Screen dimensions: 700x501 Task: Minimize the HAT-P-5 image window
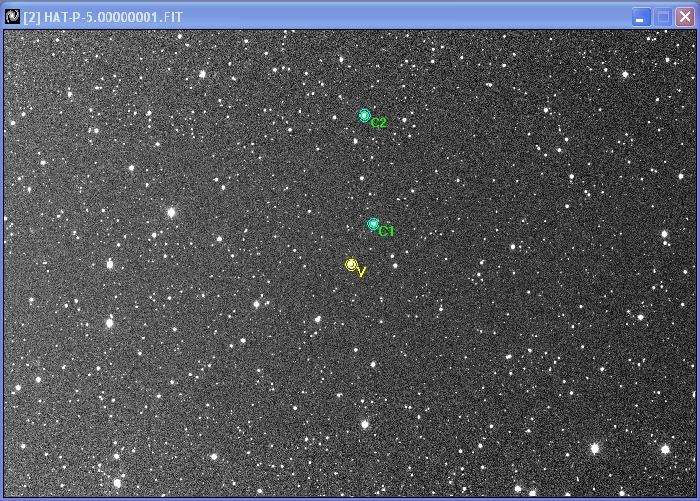(x=641, y=17)
